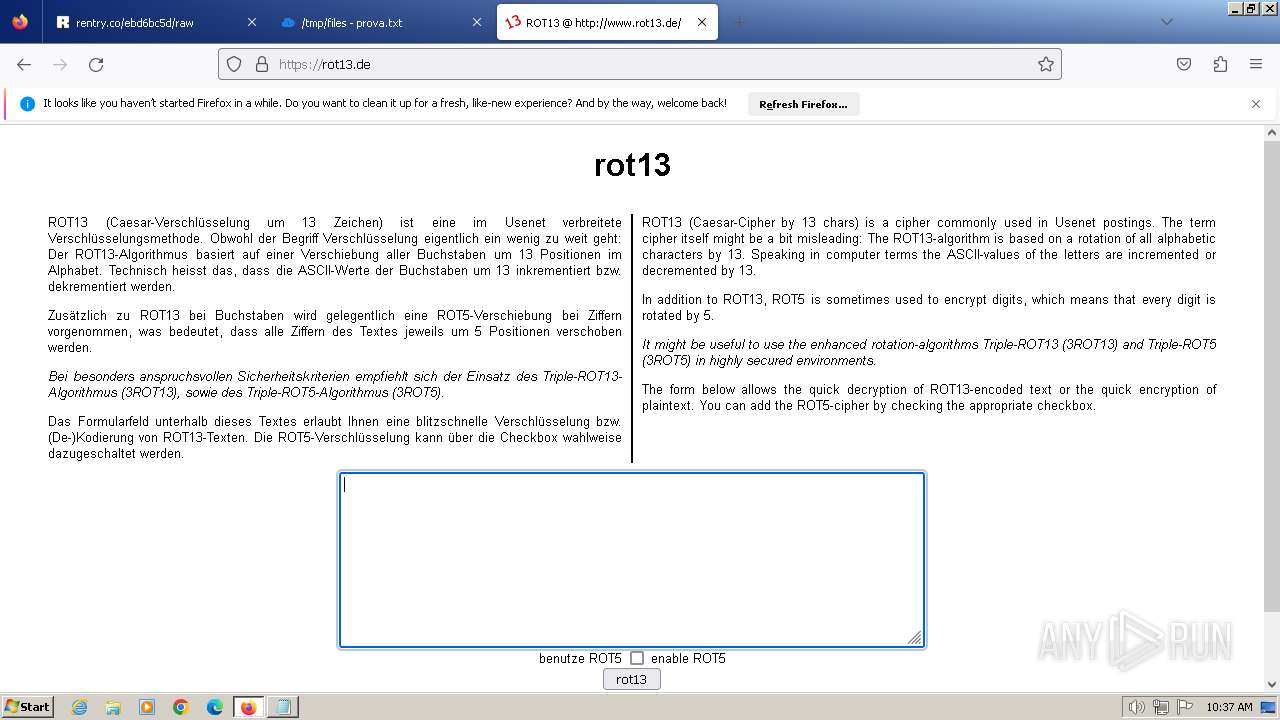Restore down the Firefox window
This screenshot has height=720, width=1280.
click(x=1251, y=8)
